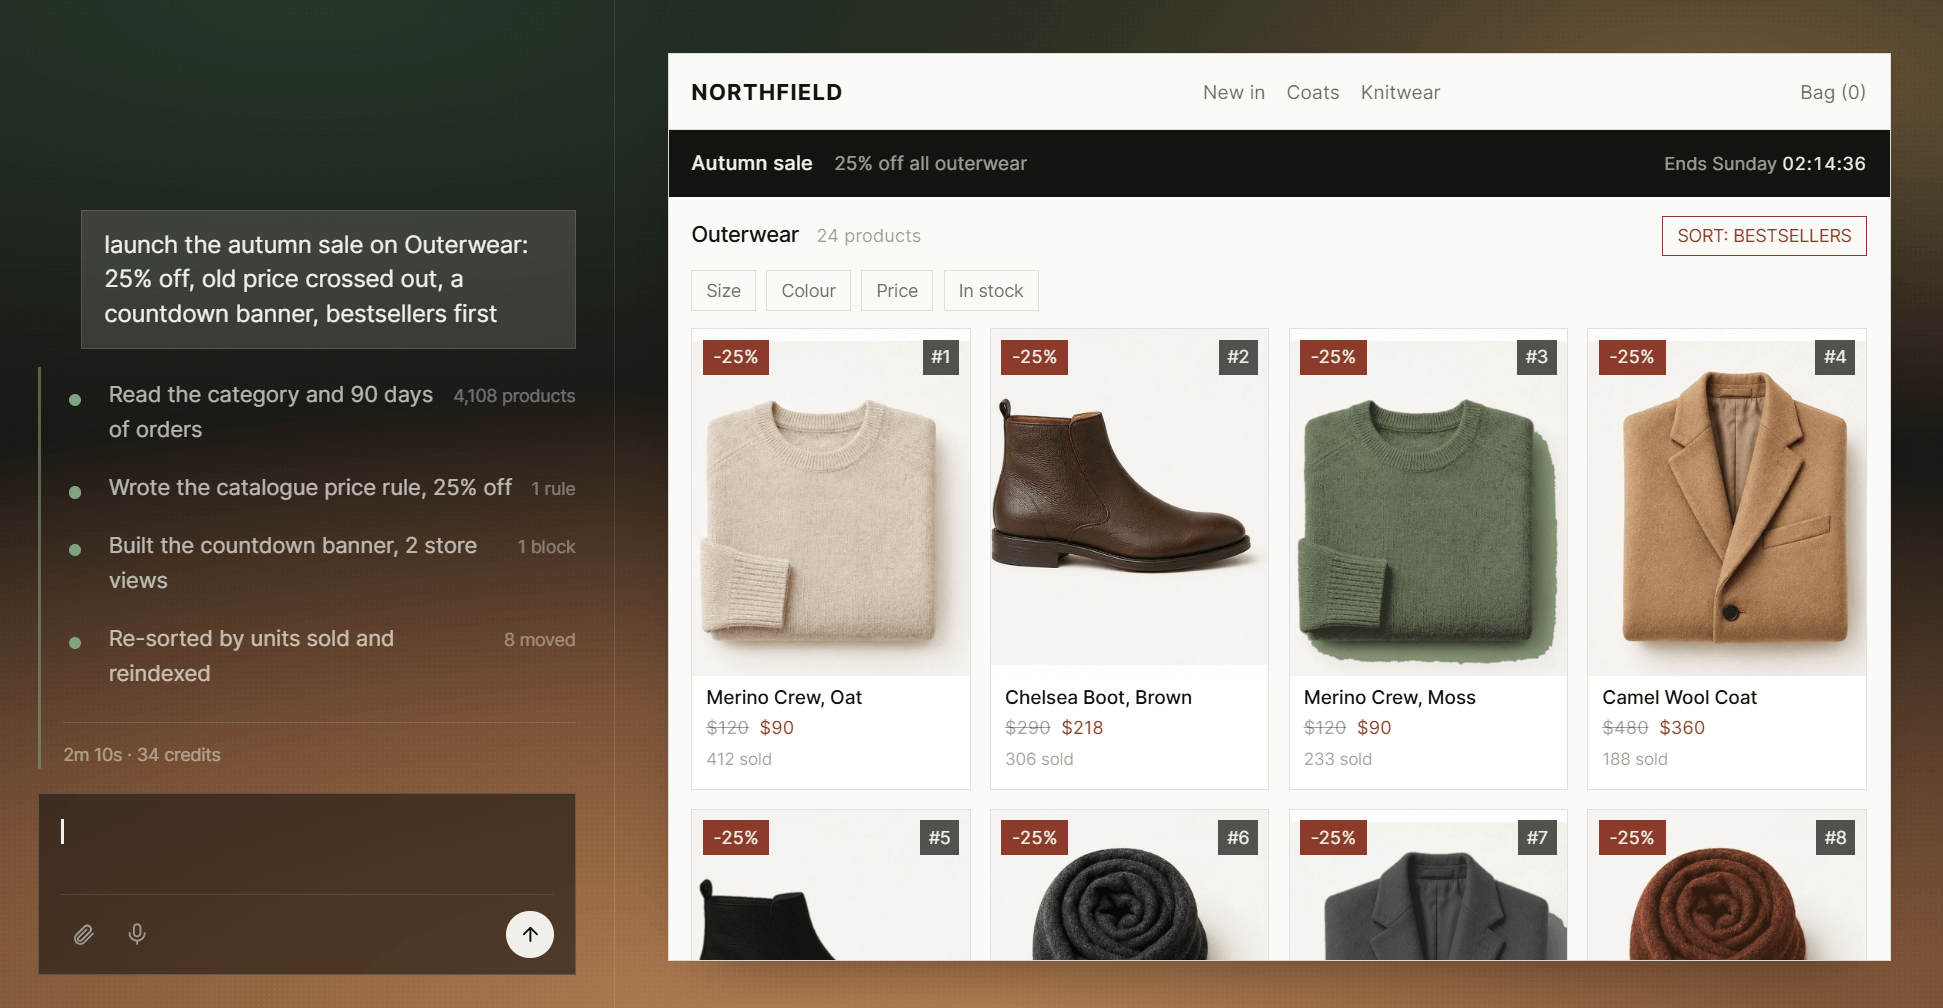Image resolution: width=1943 pixels, height=1008 pixels.
Task: Click the #2 rank badge
Action: 1238,357
